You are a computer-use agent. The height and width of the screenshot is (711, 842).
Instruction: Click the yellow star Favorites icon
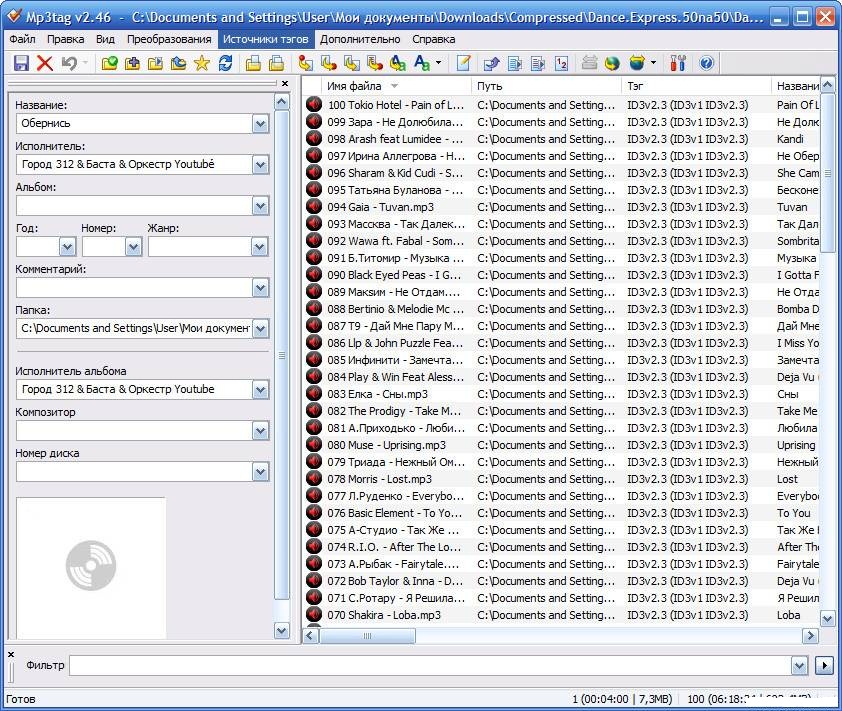click(202, 63)
